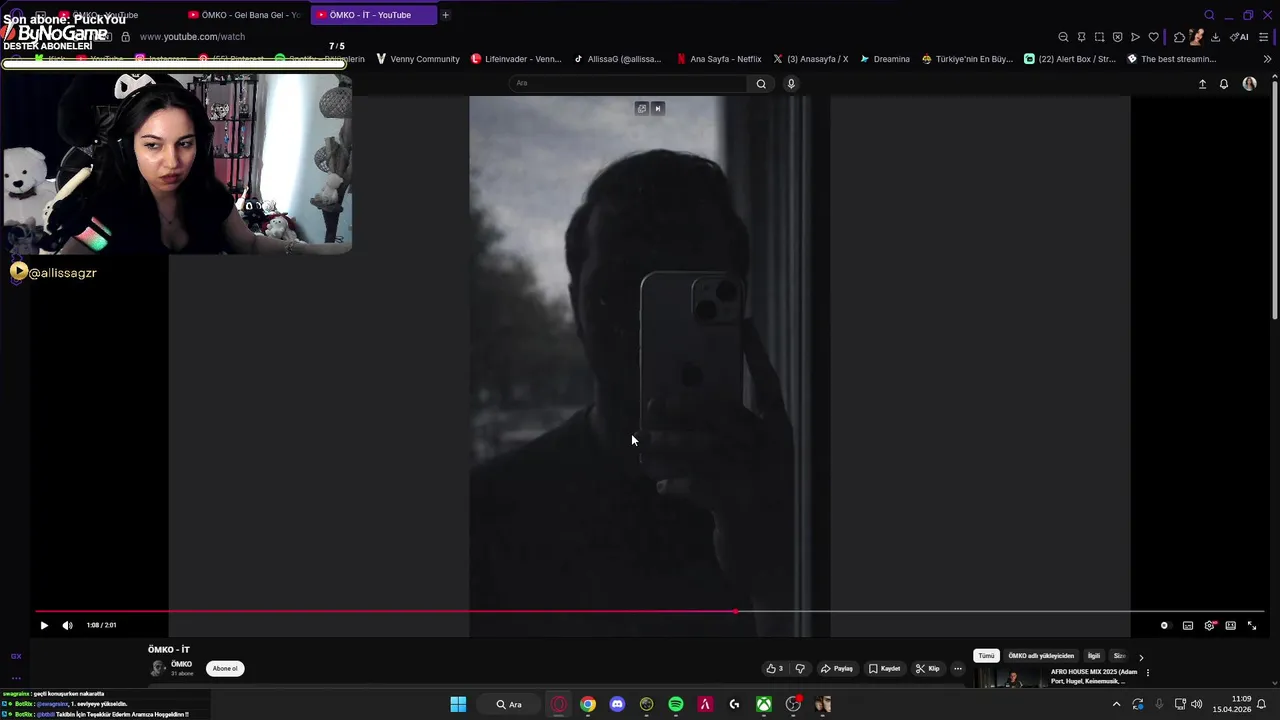Expand bookmarks overflow double chevron
This screenshot has height=720, width=1280.
point(1267,59)
